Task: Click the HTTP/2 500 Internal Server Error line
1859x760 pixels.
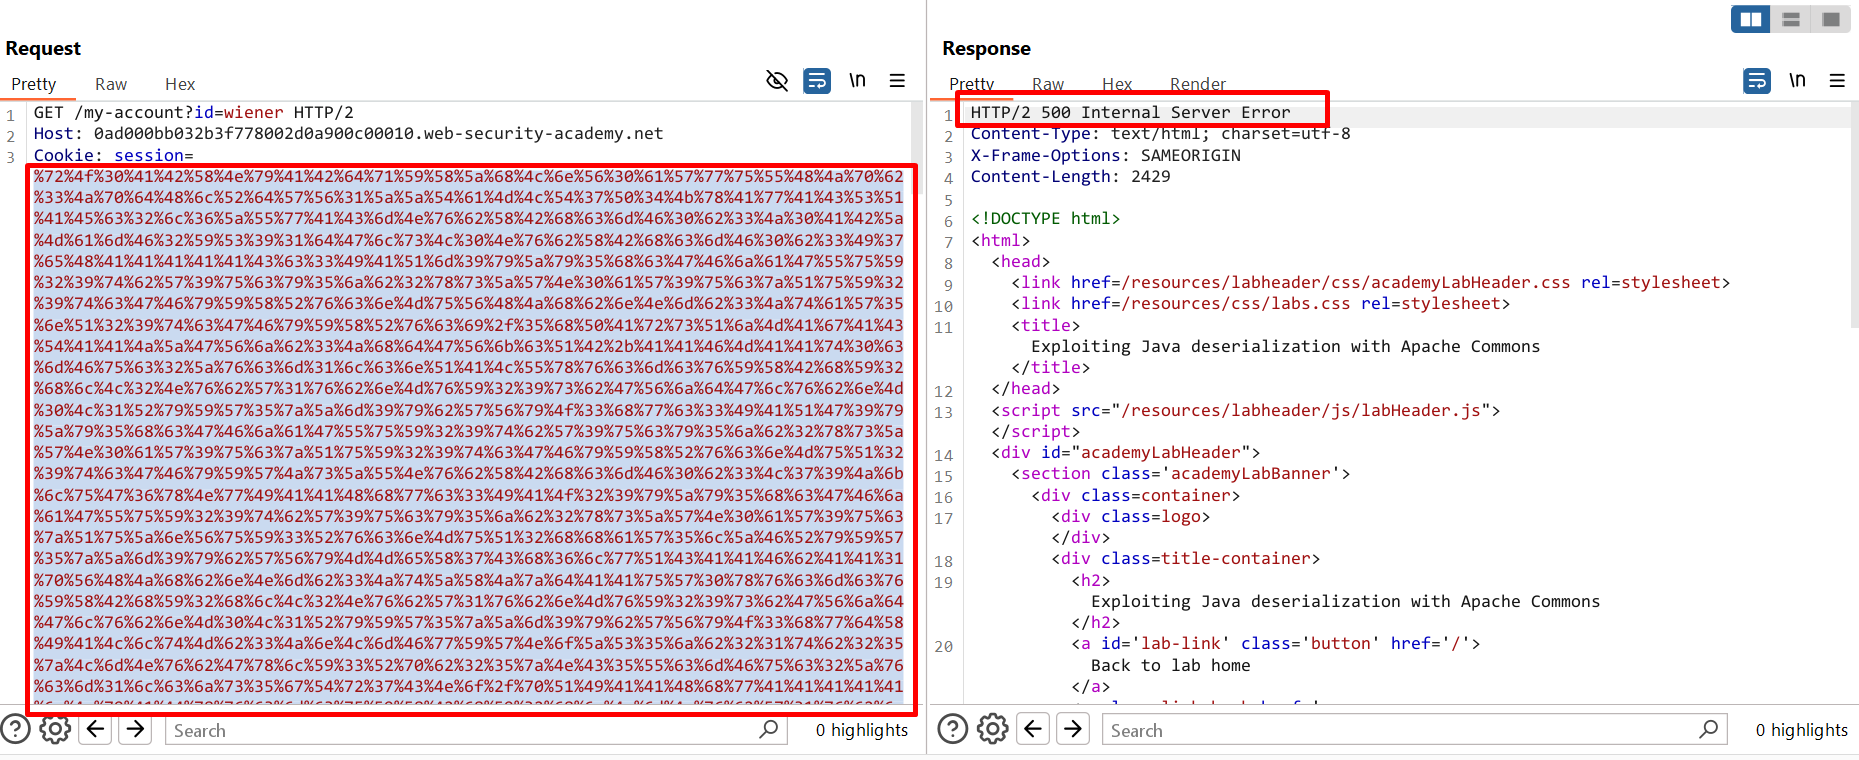Action: coord(1130,113)
